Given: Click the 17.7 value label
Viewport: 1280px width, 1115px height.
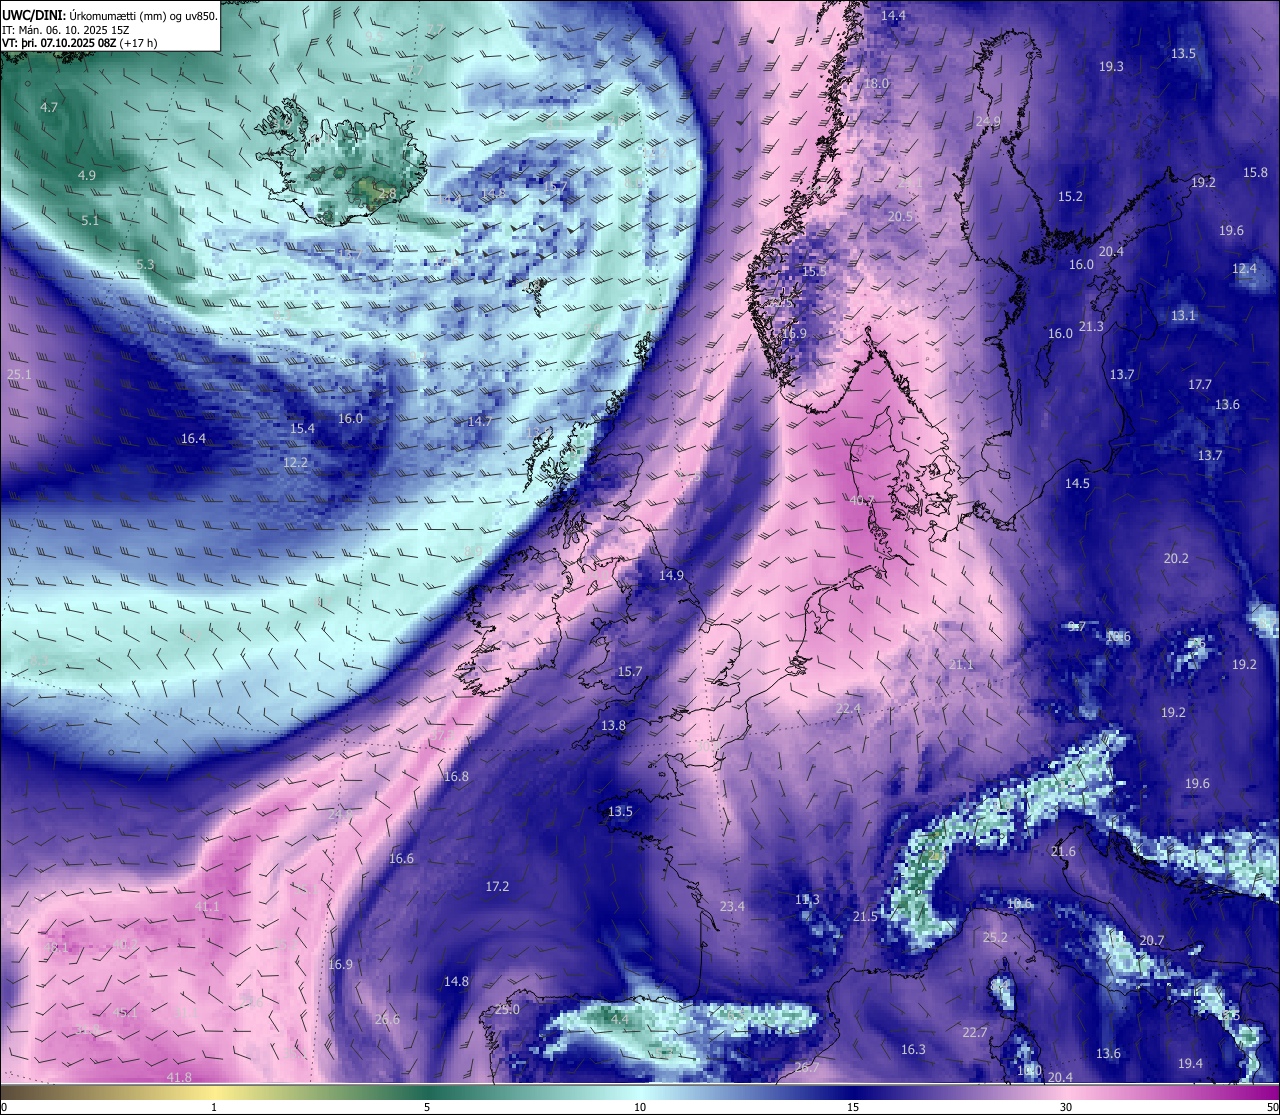Looking at the screenshot, I should pos(1200,384).
